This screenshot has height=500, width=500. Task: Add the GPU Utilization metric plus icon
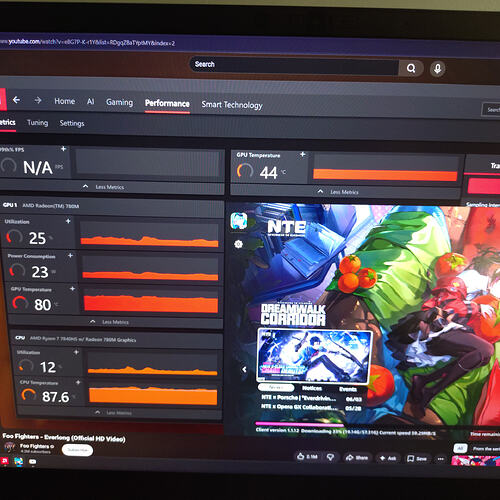(x=68, y=221)
